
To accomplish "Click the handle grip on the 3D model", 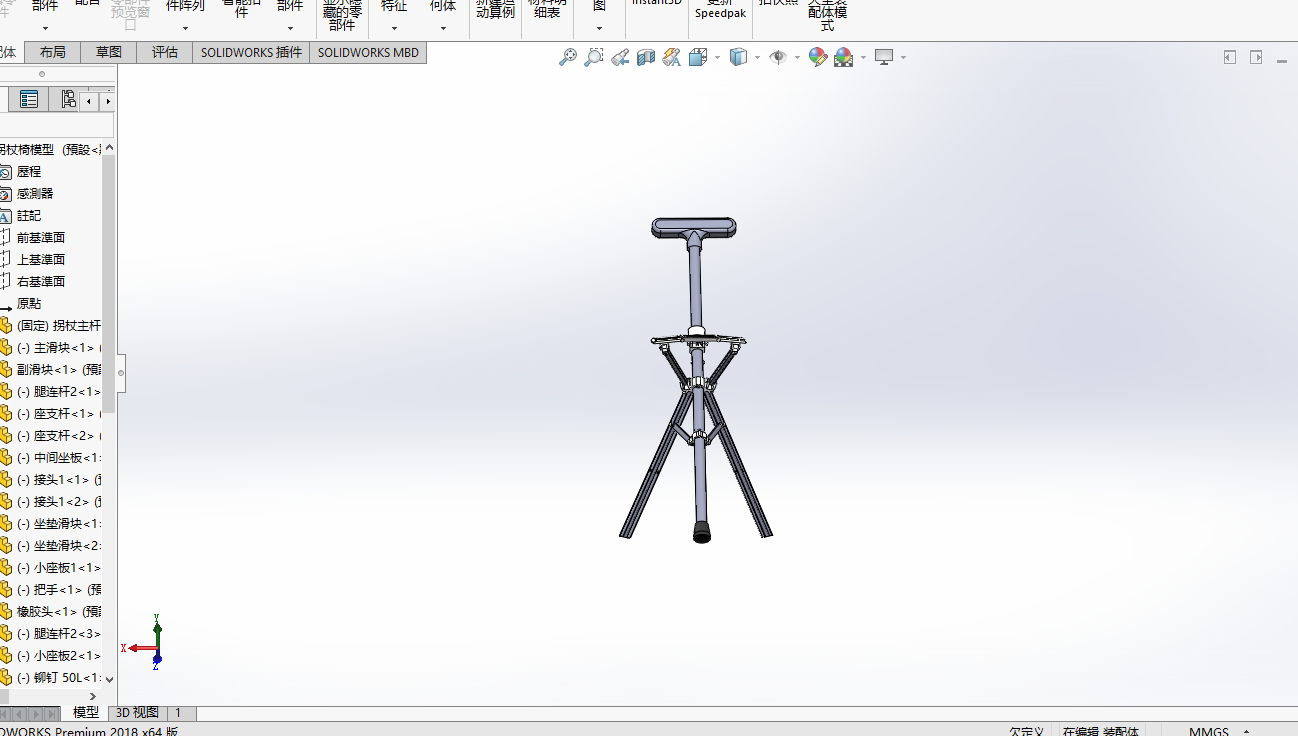I will point(696,227).
